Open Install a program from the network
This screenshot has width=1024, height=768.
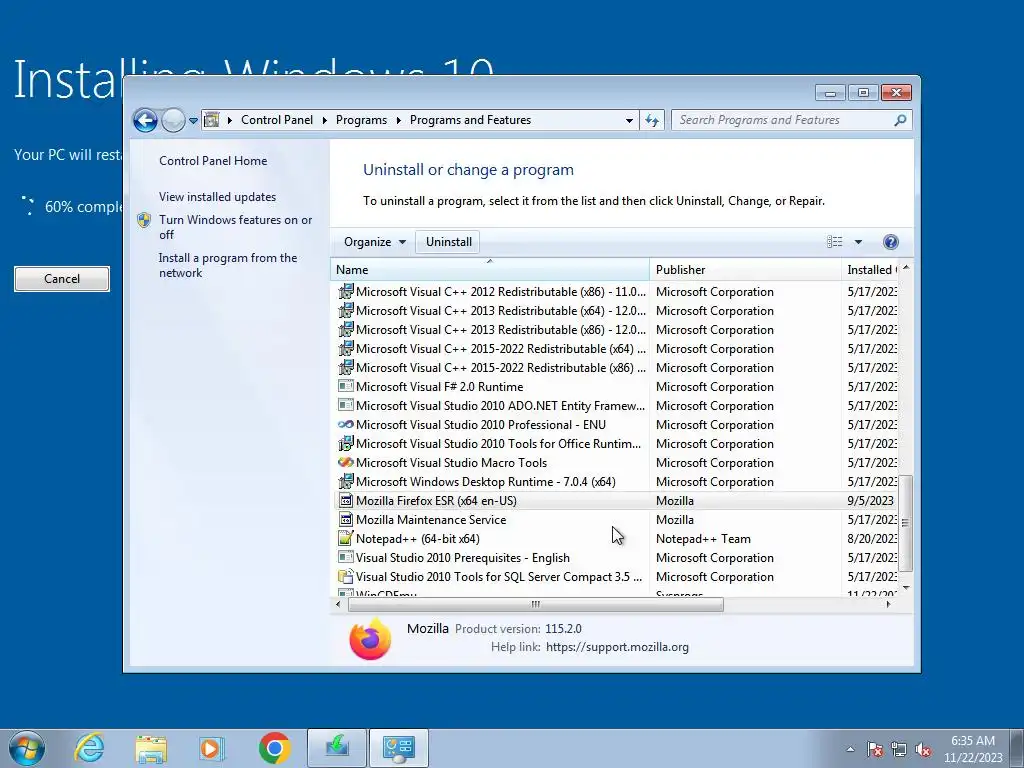tap(228, 265)
